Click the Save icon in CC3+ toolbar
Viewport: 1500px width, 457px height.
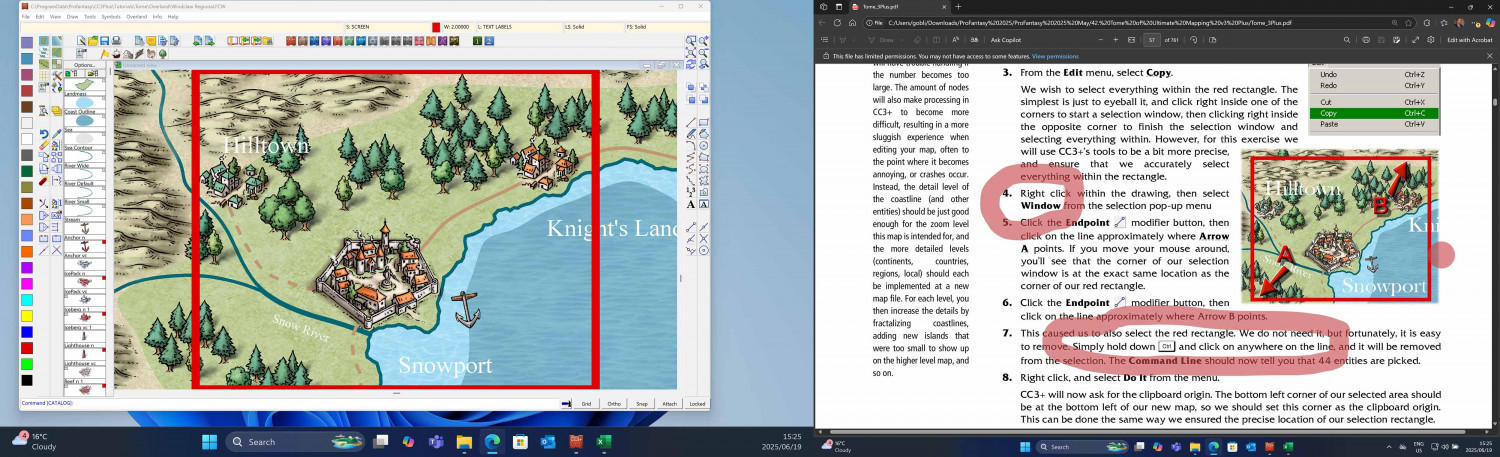point(104,41)
